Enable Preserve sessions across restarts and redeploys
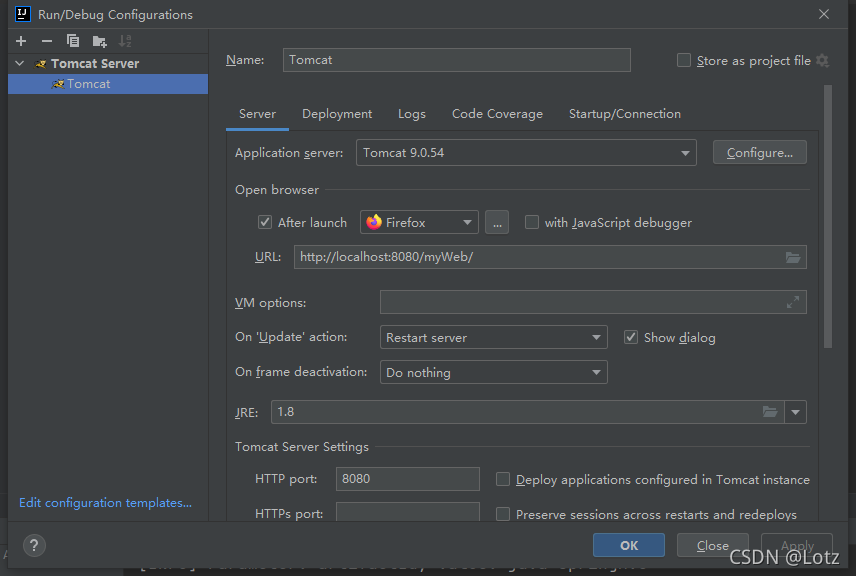 click(503, 514)
